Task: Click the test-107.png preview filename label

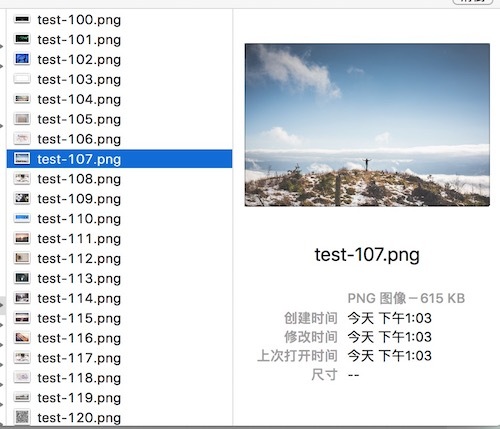Action: [x=367, y=255]
